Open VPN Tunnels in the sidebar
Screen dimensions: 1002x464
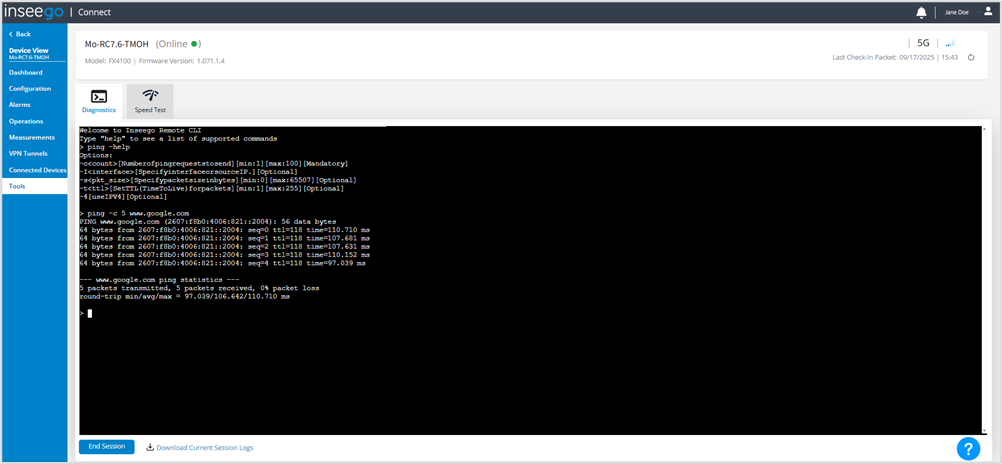tap(29, 153)
